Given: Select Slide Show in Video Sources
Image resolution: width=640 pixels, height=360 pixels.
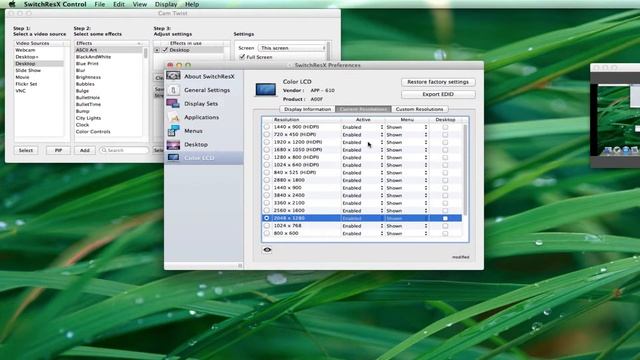Looking at the screenshot, I should [x=28, y=70].
